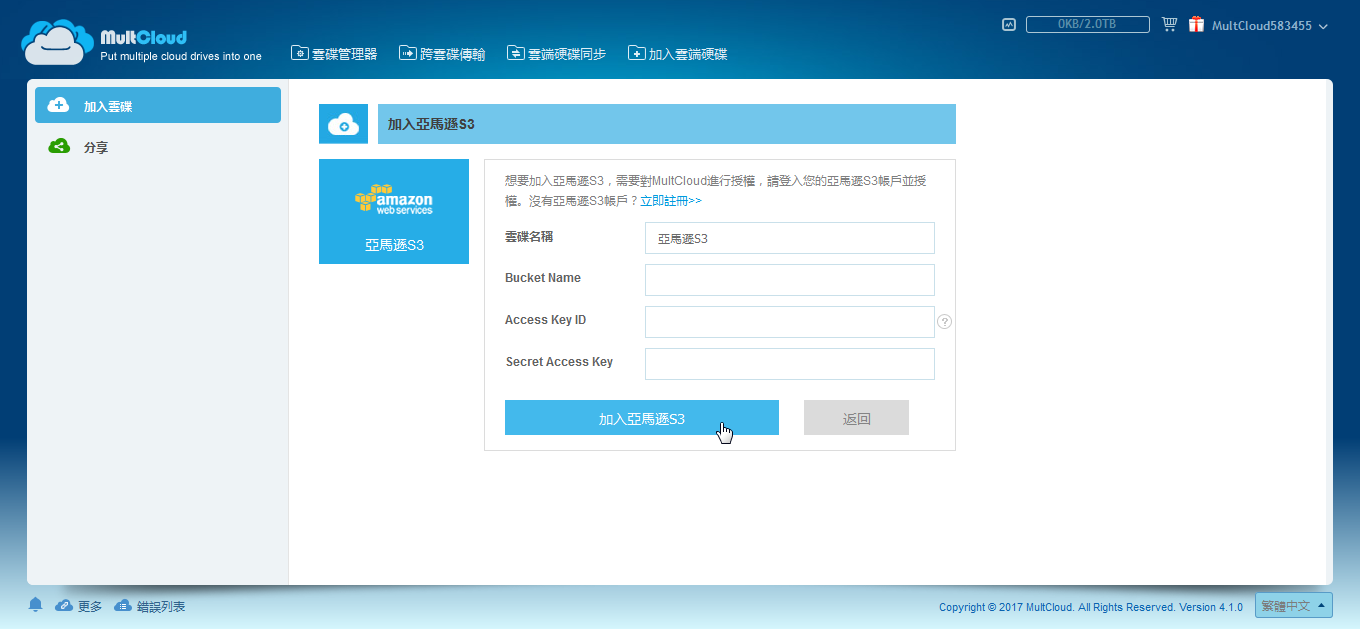Click the 返回 back button
The height and width of the screenshot is (629, 1360).
point(856,418)
